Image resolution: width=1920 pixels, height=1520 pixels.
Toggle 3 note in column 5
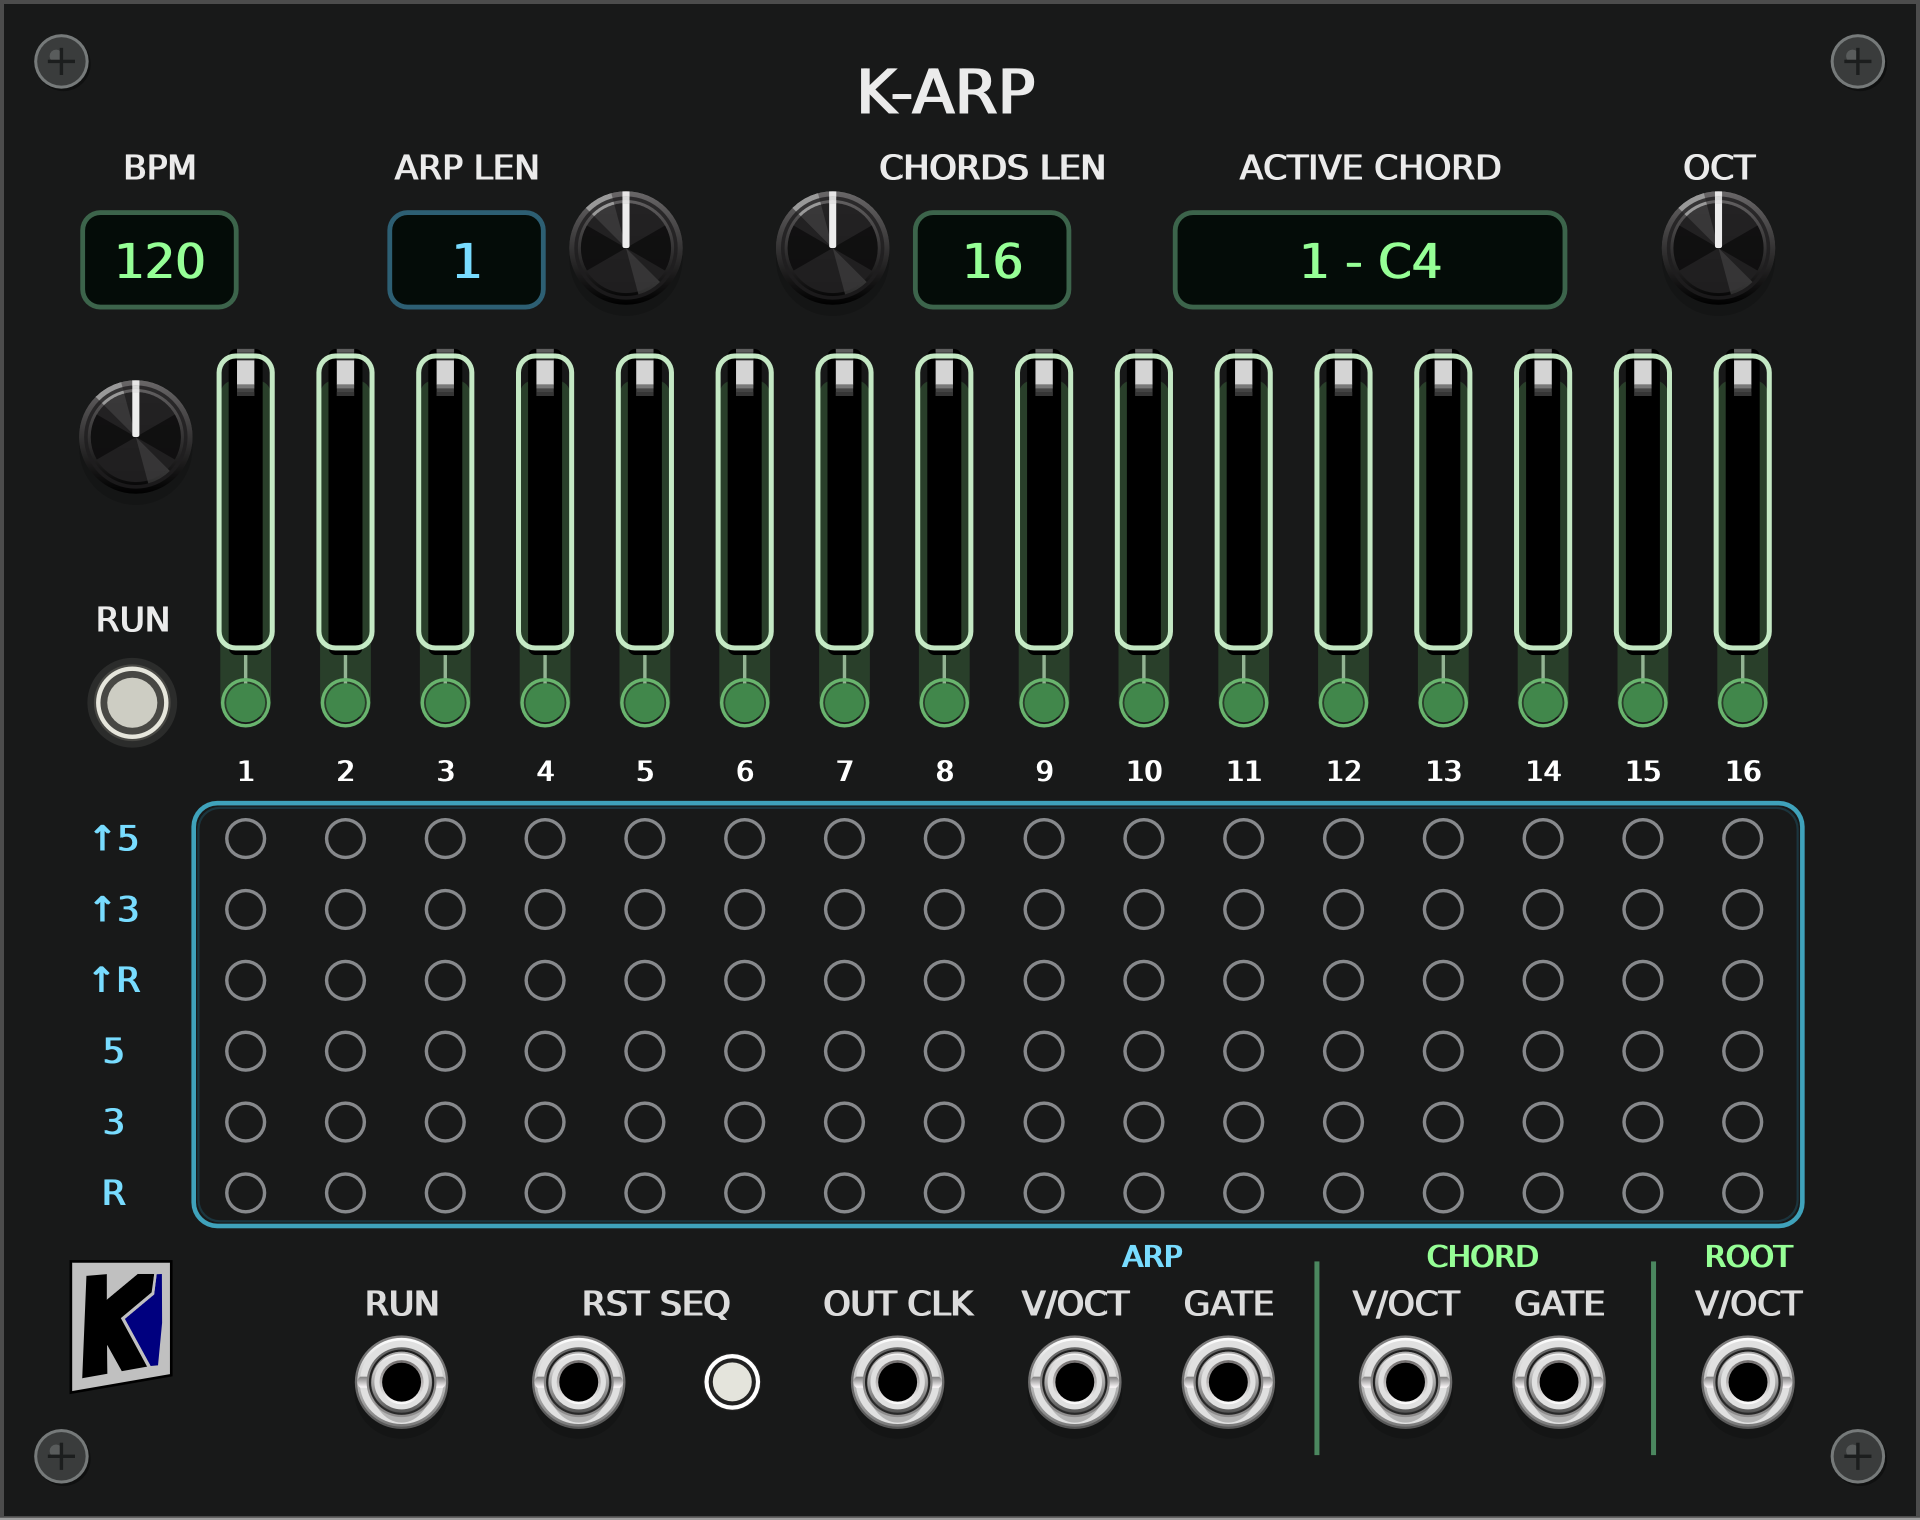pyautogui.click(x=645, y=1122)
